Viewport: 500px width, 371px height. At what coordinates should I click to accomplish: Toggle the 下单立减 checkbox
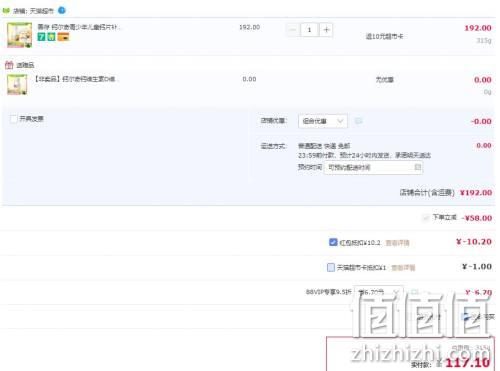point(425,218)
